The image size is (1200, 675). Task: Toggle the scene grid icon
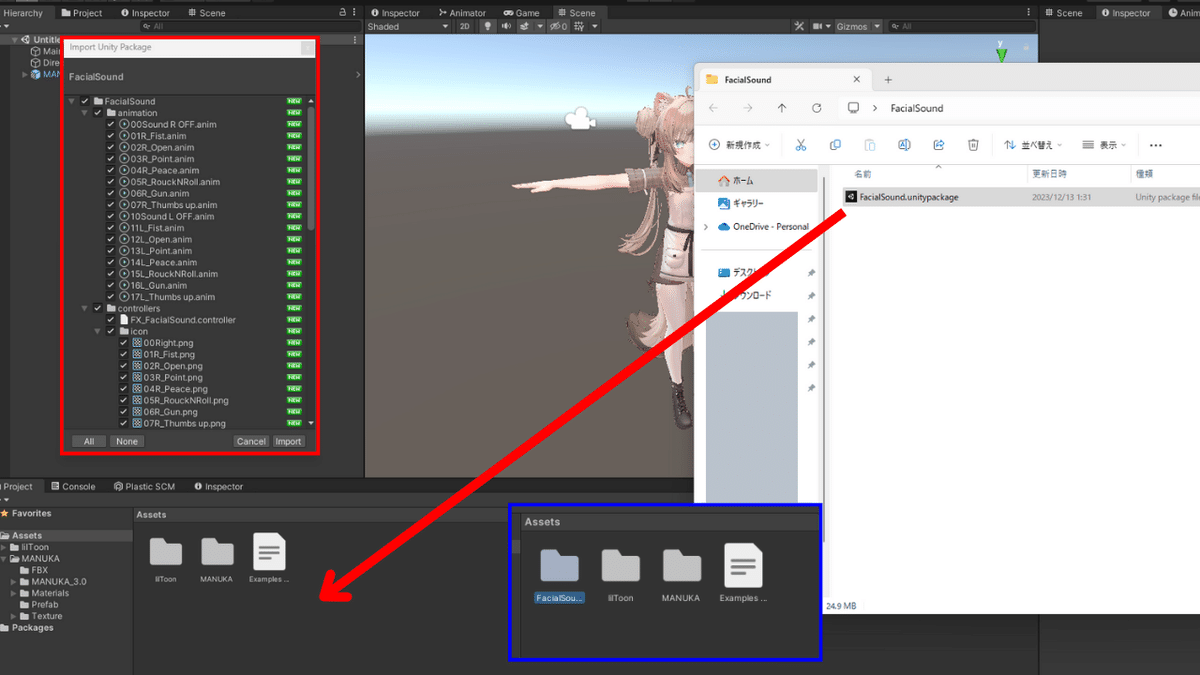581,27
